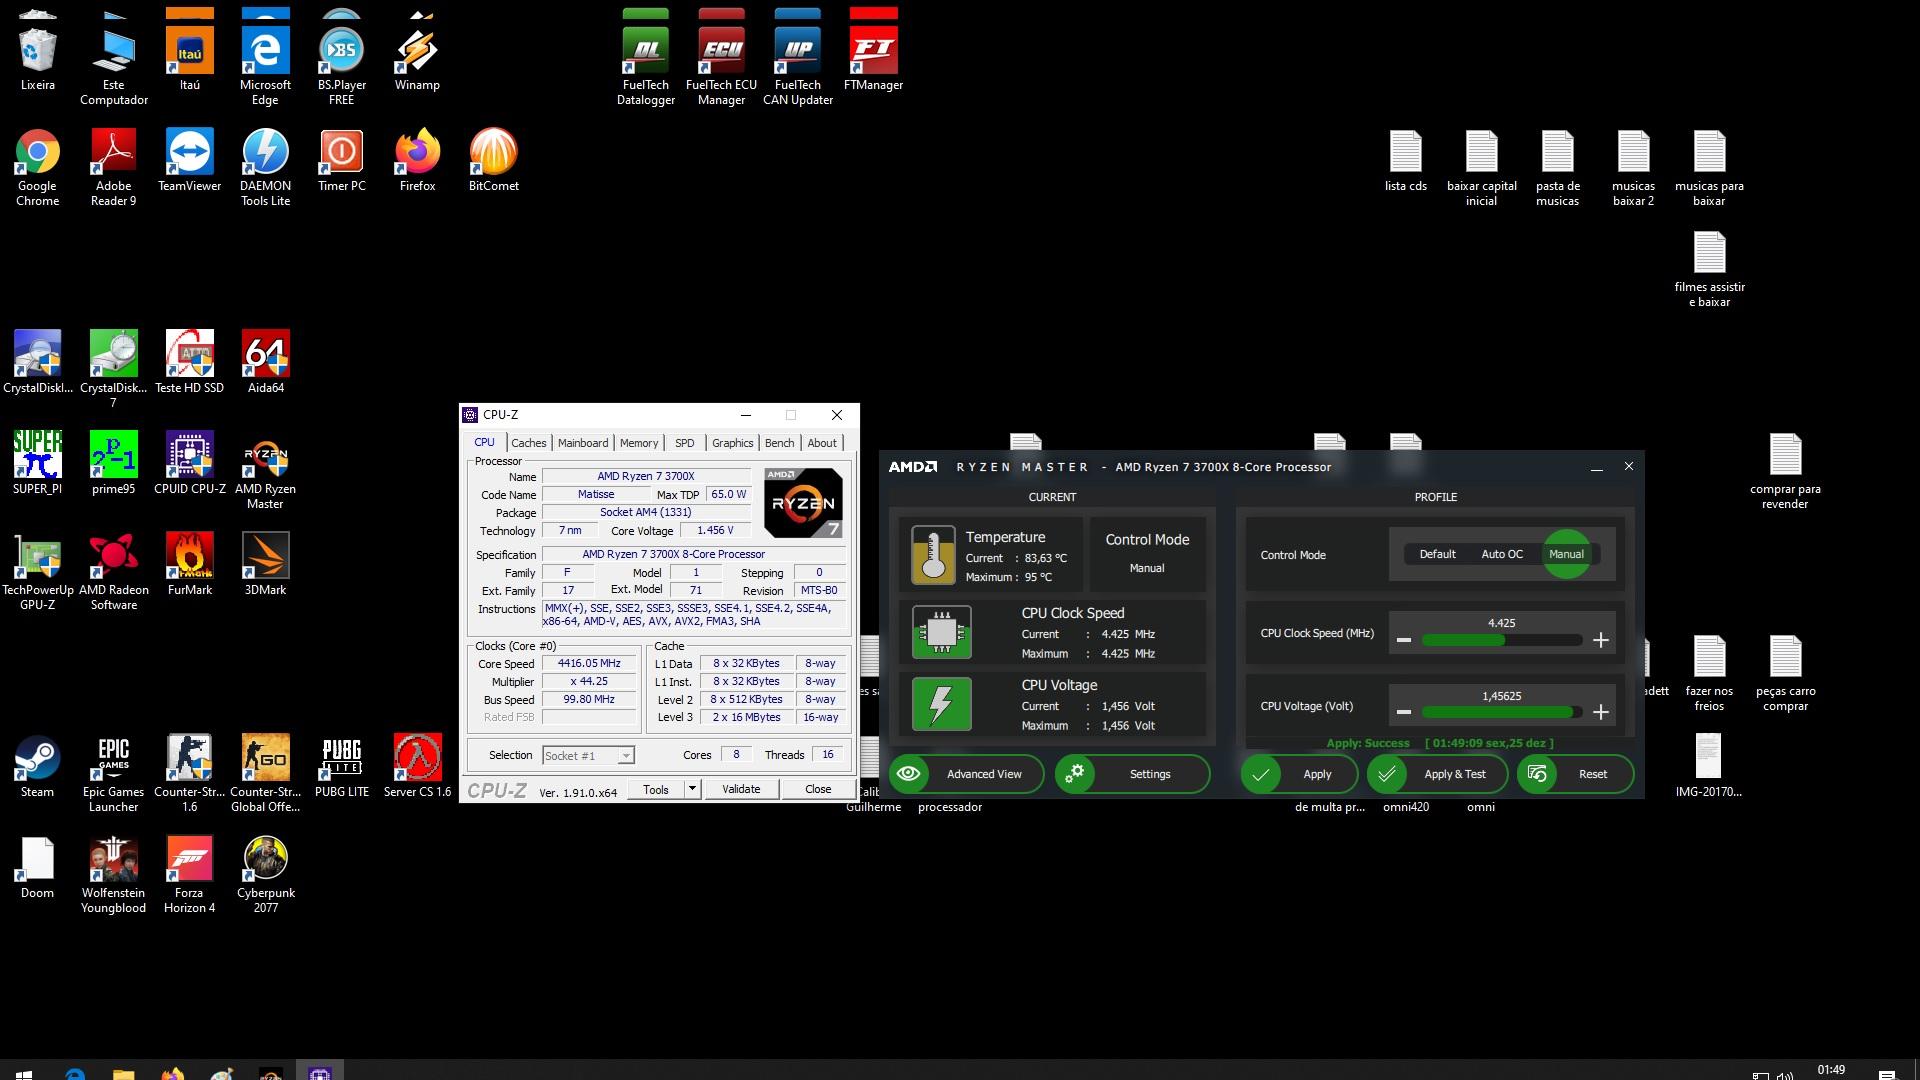Launch Timer PC shortcut
This screenshot has width=1920, height=1080.
[x=341, y=160]
